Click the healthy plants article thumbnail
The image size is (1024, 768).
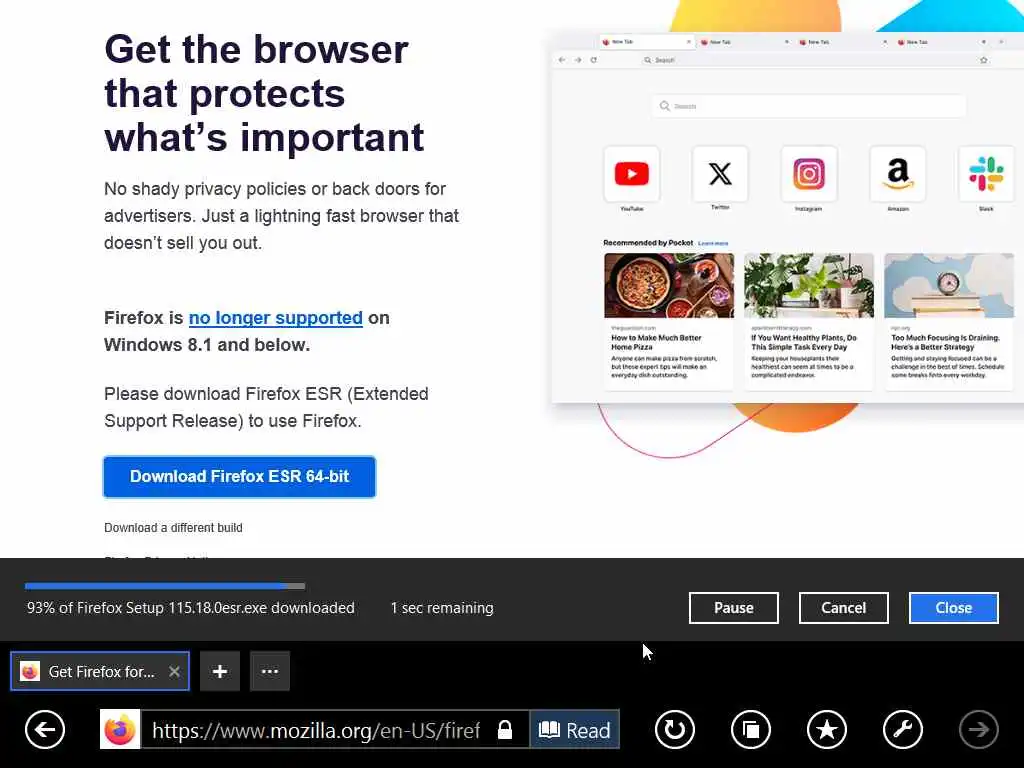[808, 285]
